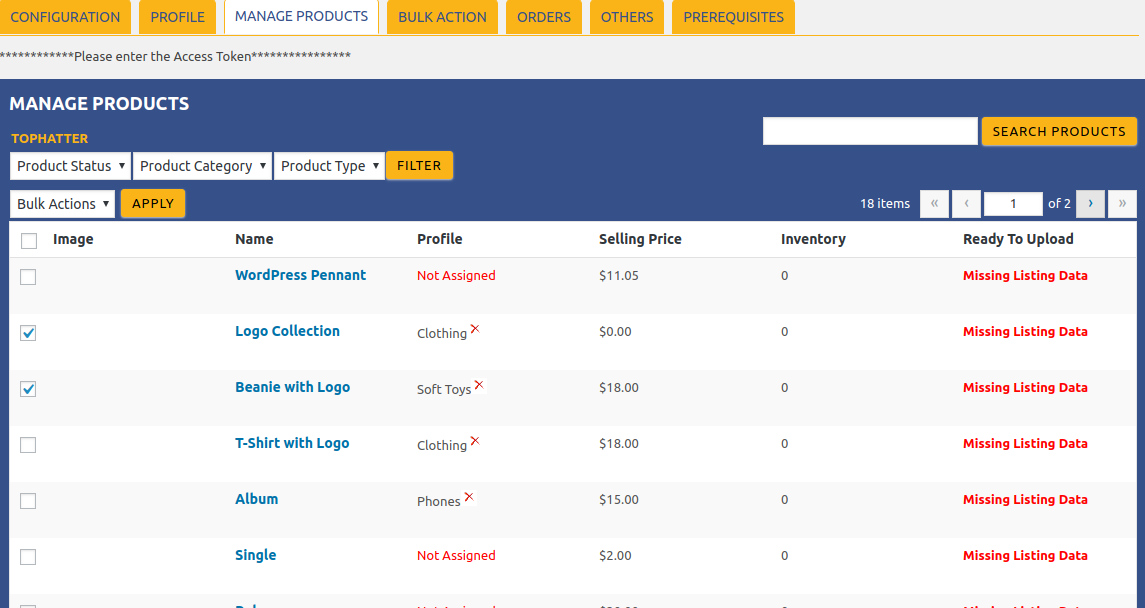This screenshot has width=1145, height=608.
Task: Open the Bulk Actions dropdown
Action: pyautogui.click(x=63, y=204)
